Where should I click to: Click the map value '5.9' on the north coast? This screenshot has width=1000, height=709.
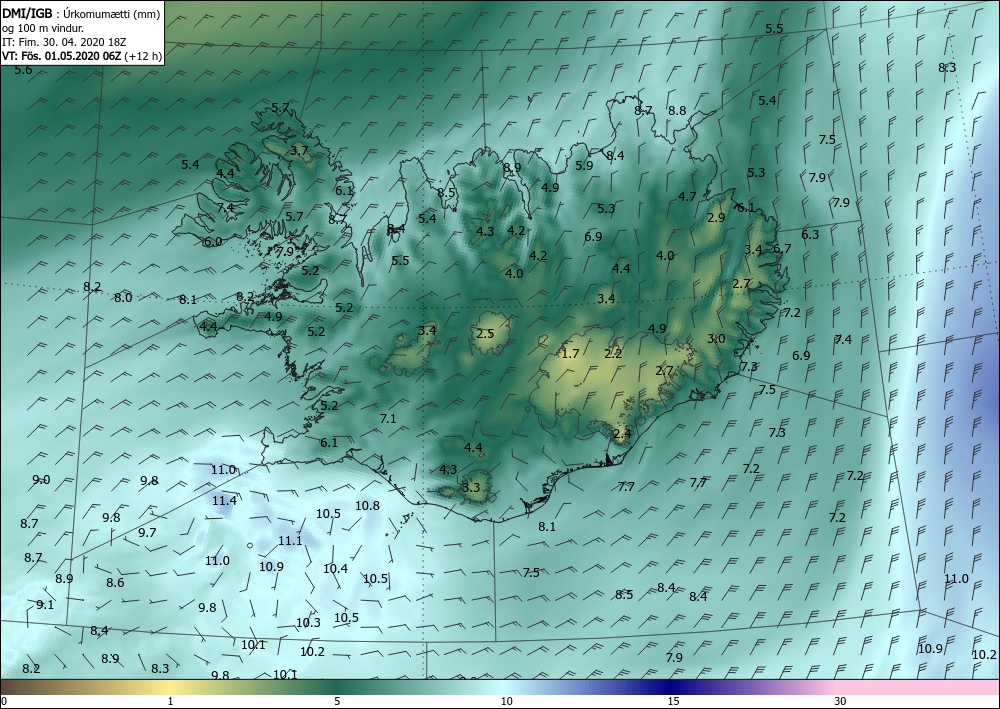584,165
